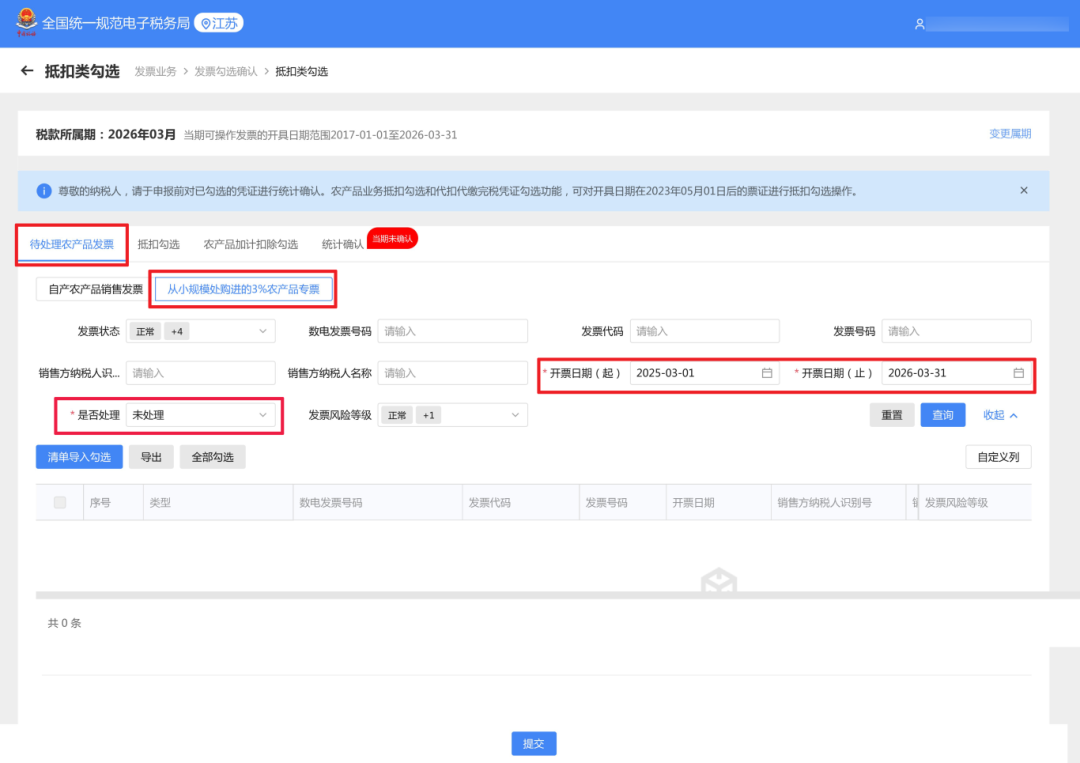Focus the 销售方纳税人识别号 input field
This screenshot has height=763, width=1080.
pyautogui.click(x=200, y=373)
